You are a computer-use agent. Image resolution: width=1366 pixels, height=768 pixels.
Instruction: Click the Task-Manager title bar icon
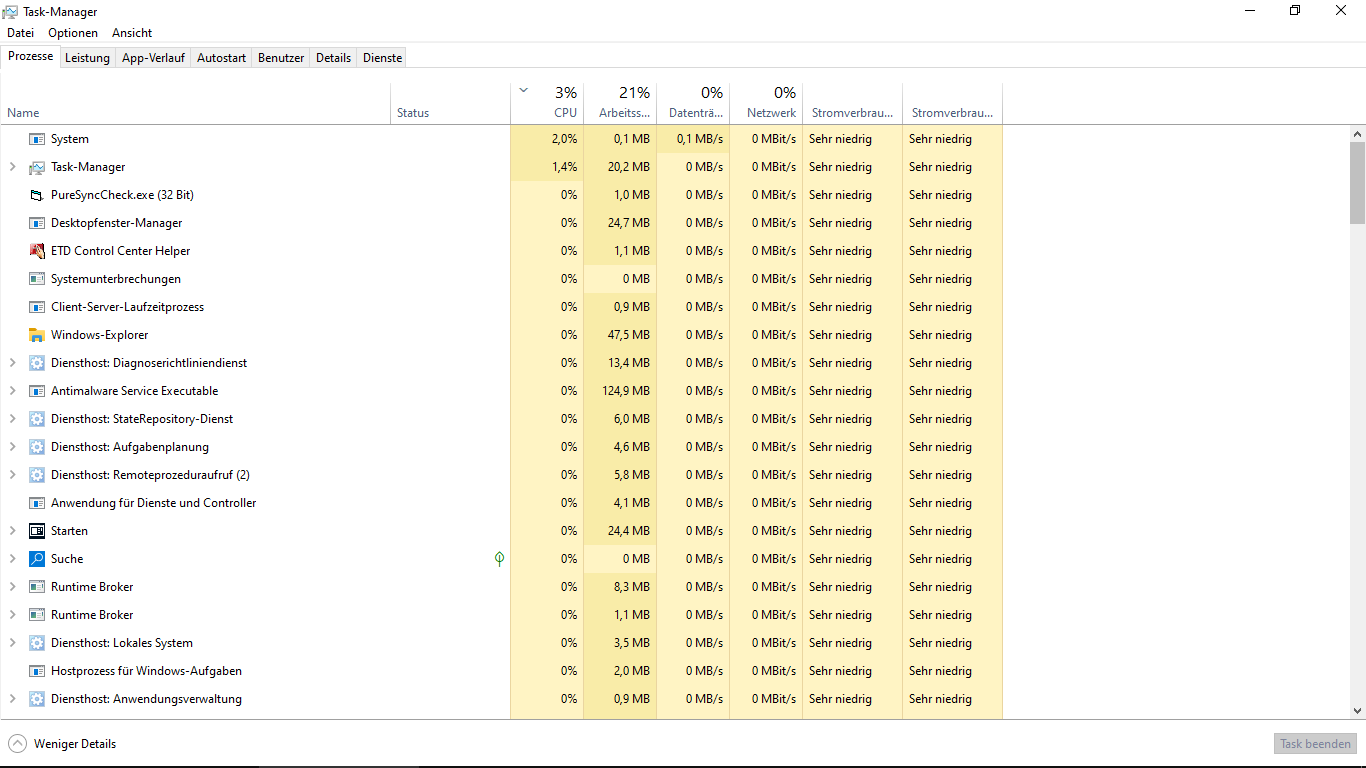10,11
